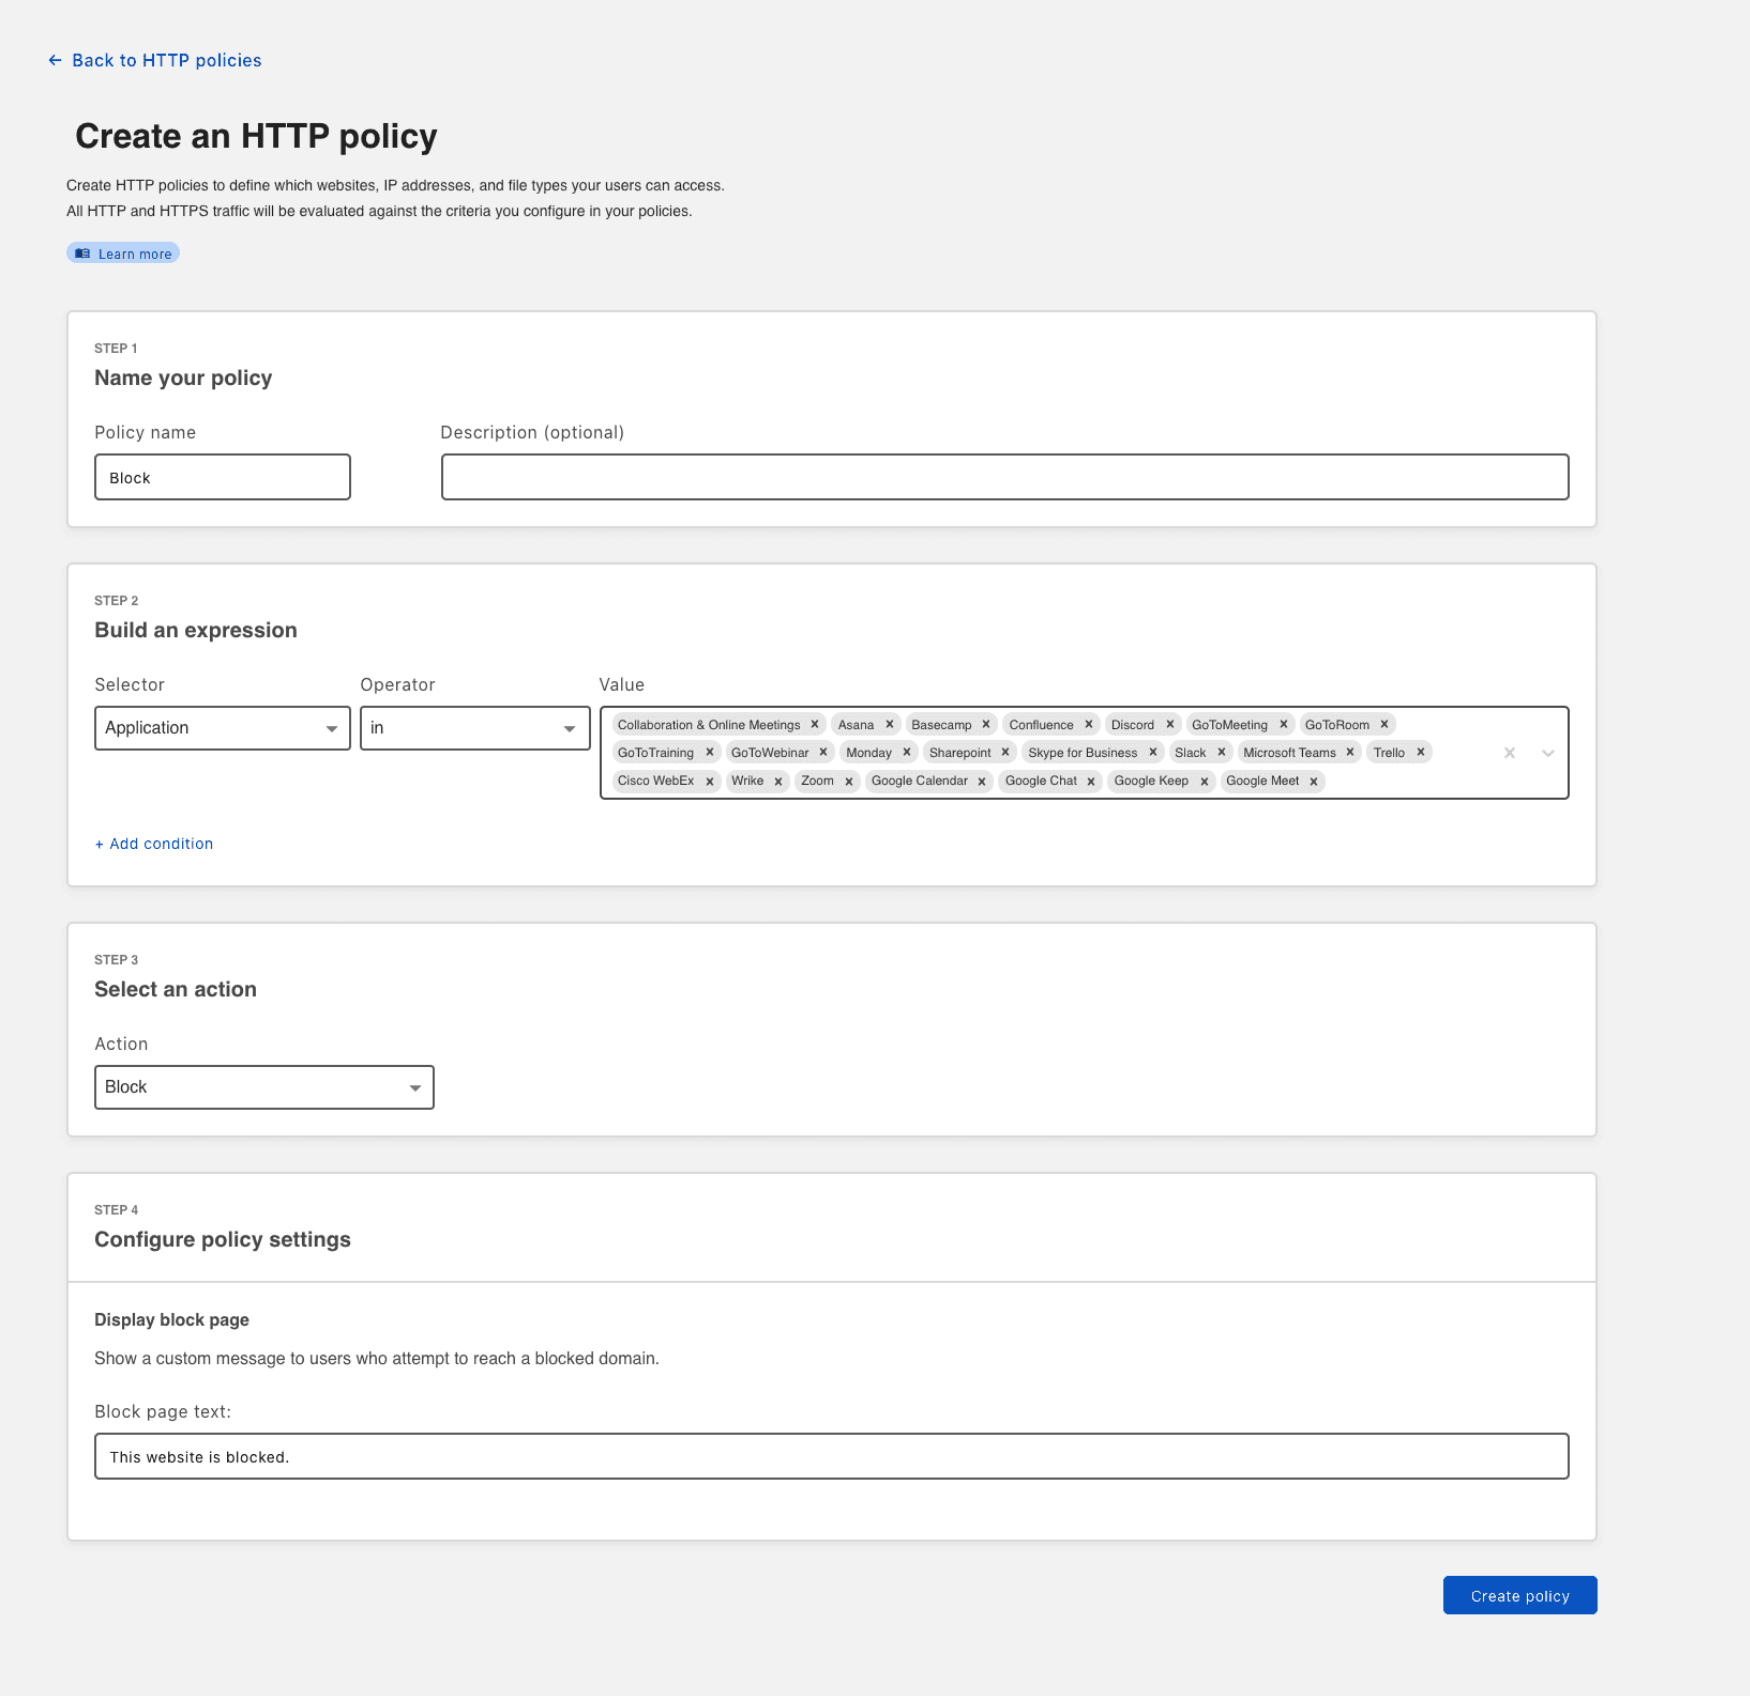
Task: Open the Selector dropdown showing Application
Action: [x=221, y=727]
